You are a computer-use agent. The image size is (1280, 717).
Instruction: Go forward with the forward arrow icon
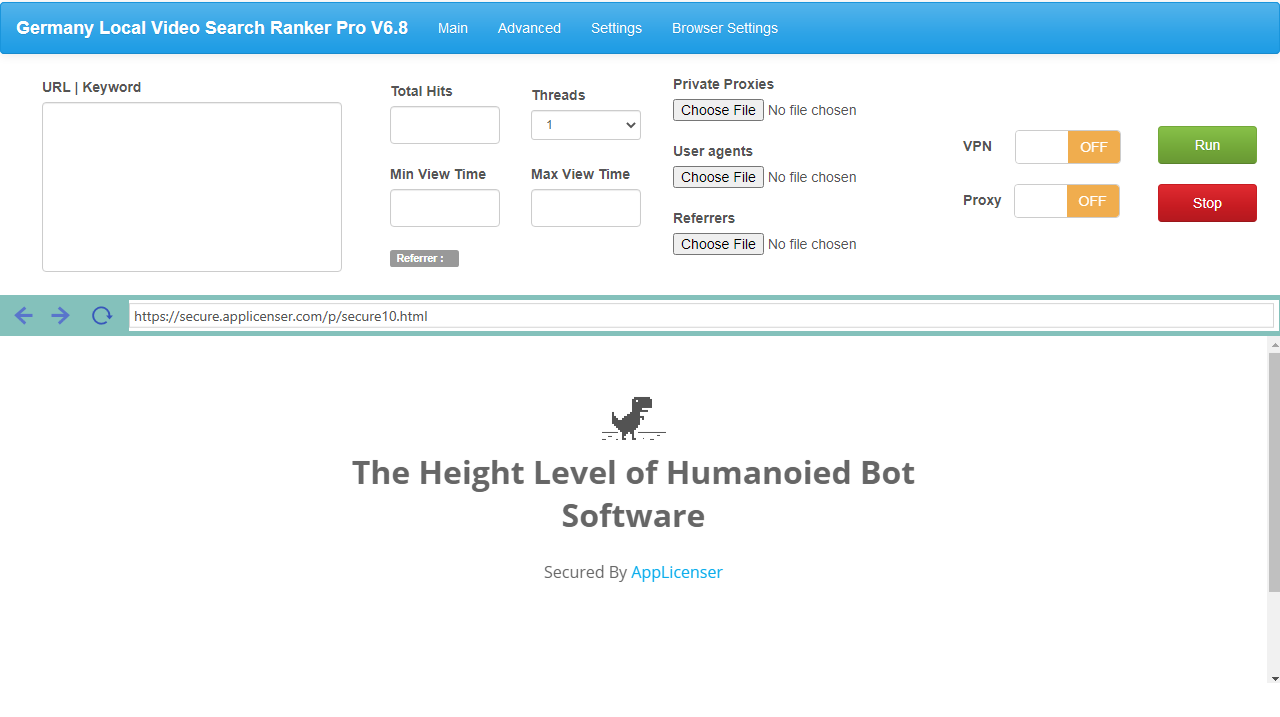(x=61, y=316)
